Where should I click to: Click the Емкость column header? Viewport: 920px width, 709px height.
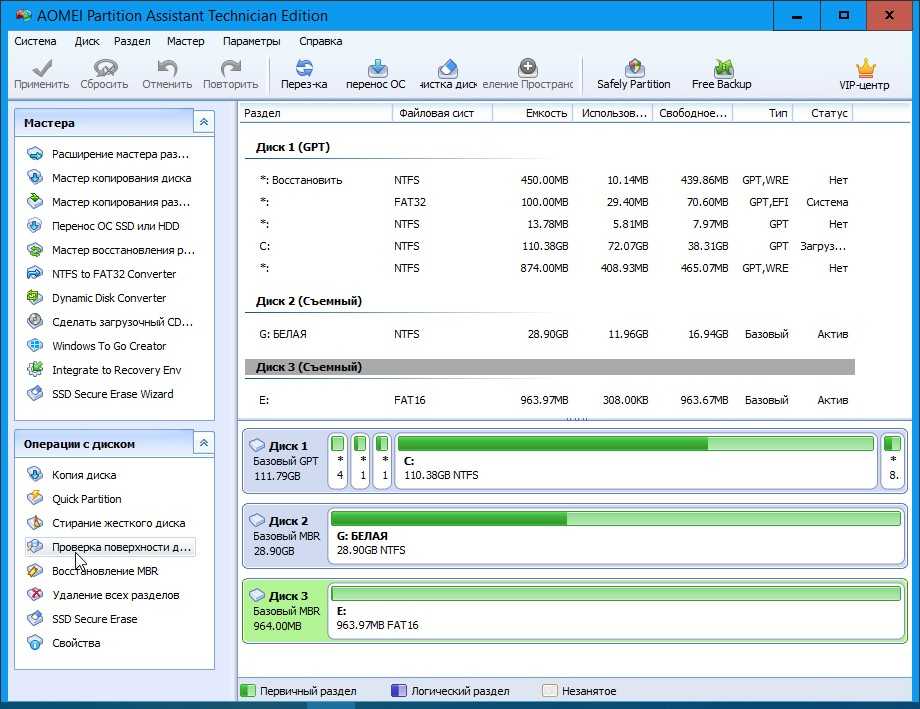(545, 113)
